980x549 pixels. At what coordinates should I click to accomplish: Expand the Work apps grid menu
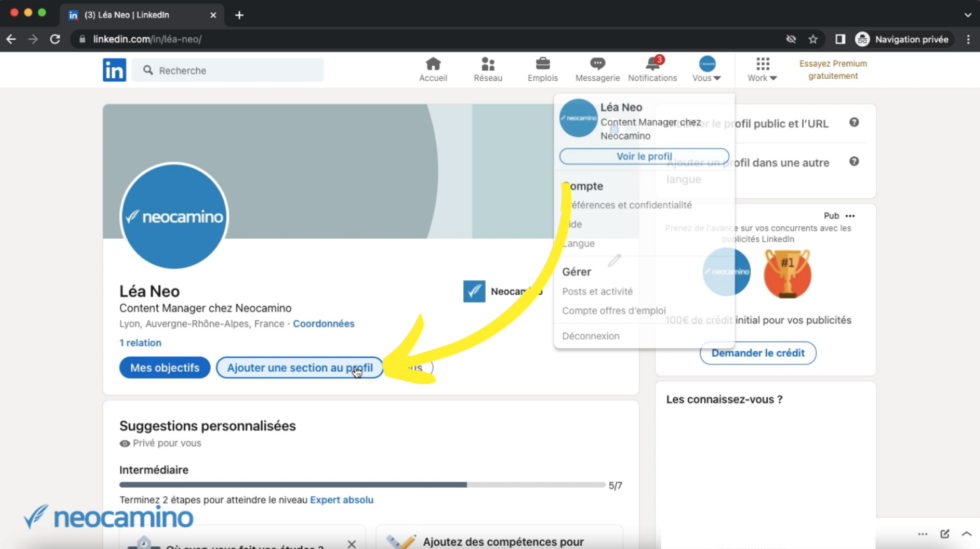tap(762, 69)
